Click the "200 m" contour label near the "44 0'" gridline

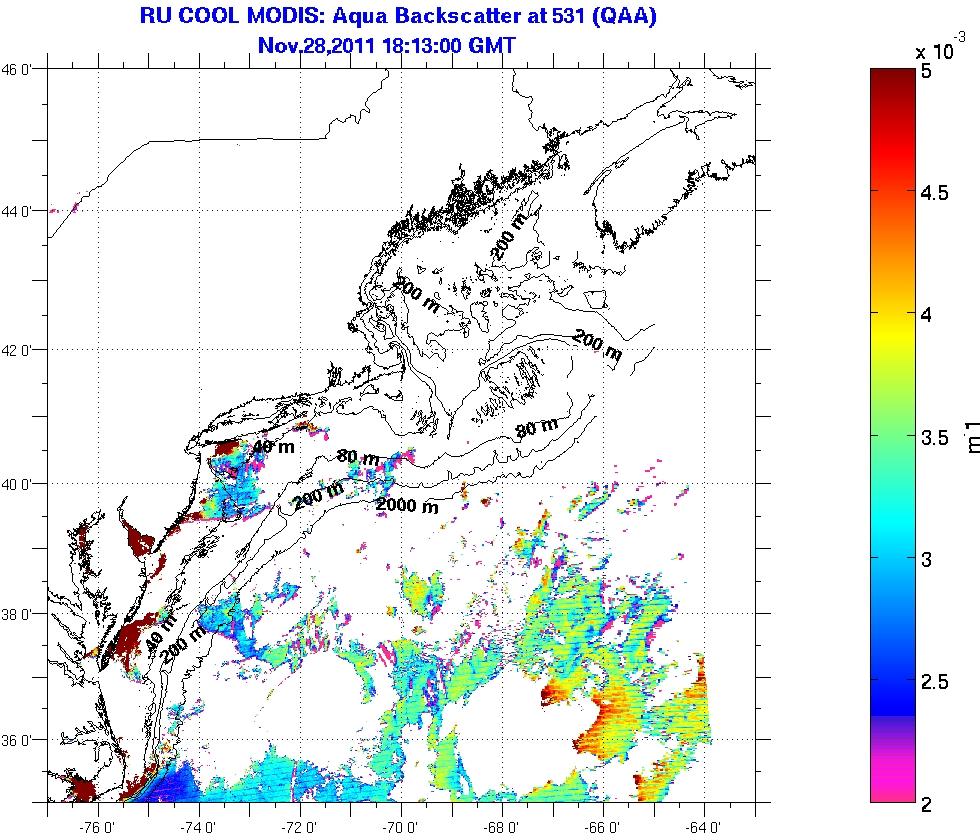[509, 236]
